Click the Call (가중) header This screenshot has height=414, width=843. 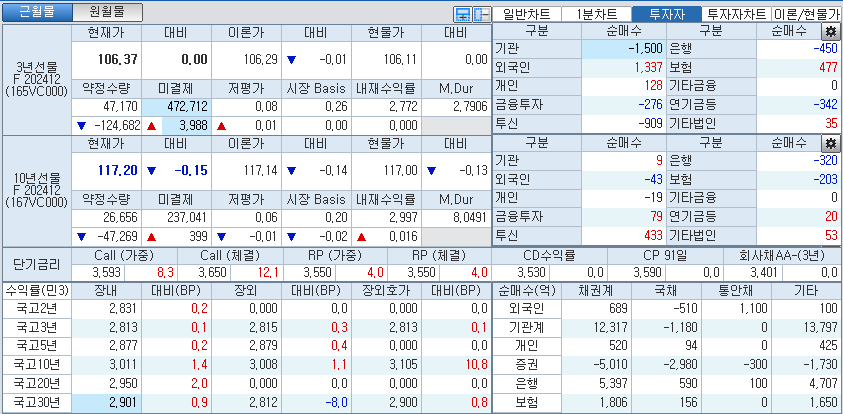coord(123,255)
